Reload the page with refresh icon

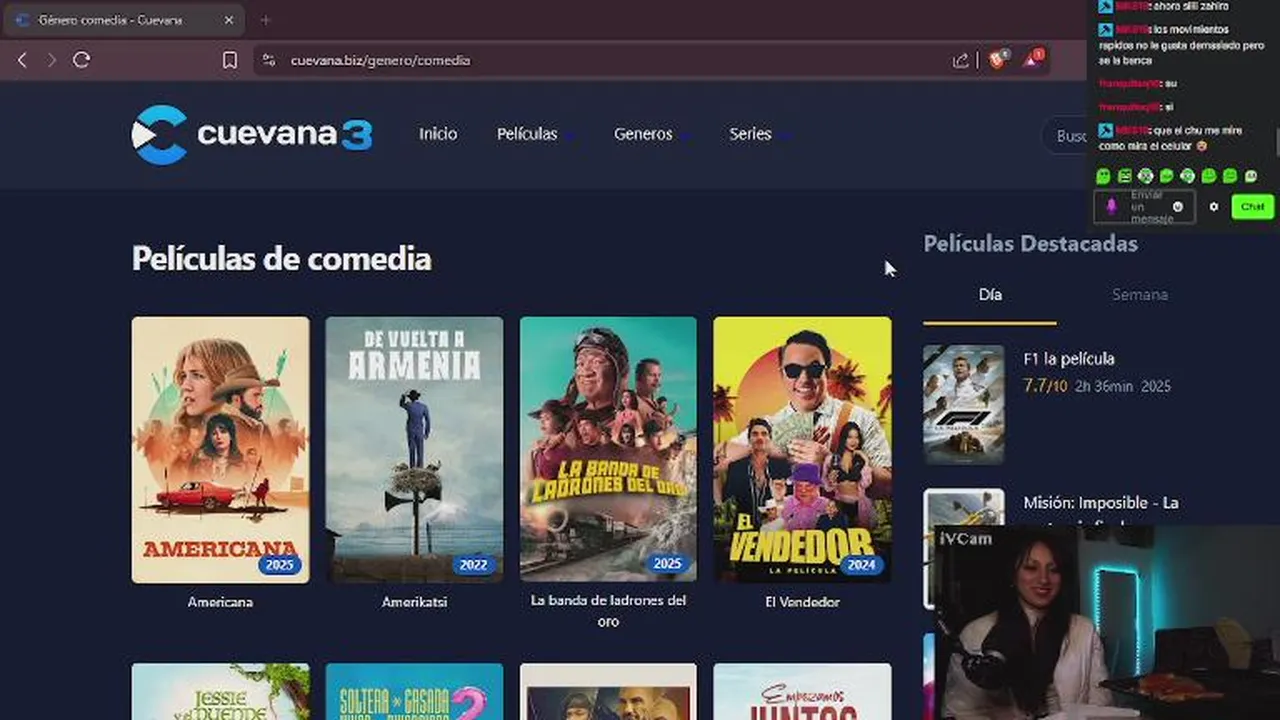pyautogui.click(x=82, y=60)
